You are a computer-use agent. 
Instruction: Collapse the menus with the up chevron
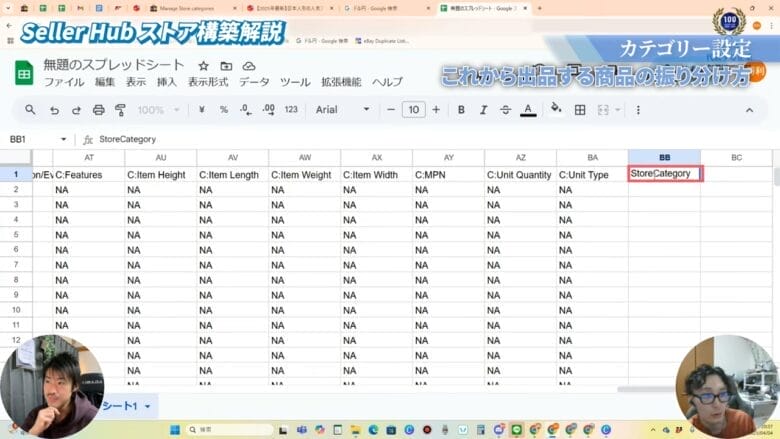point(749,110)
